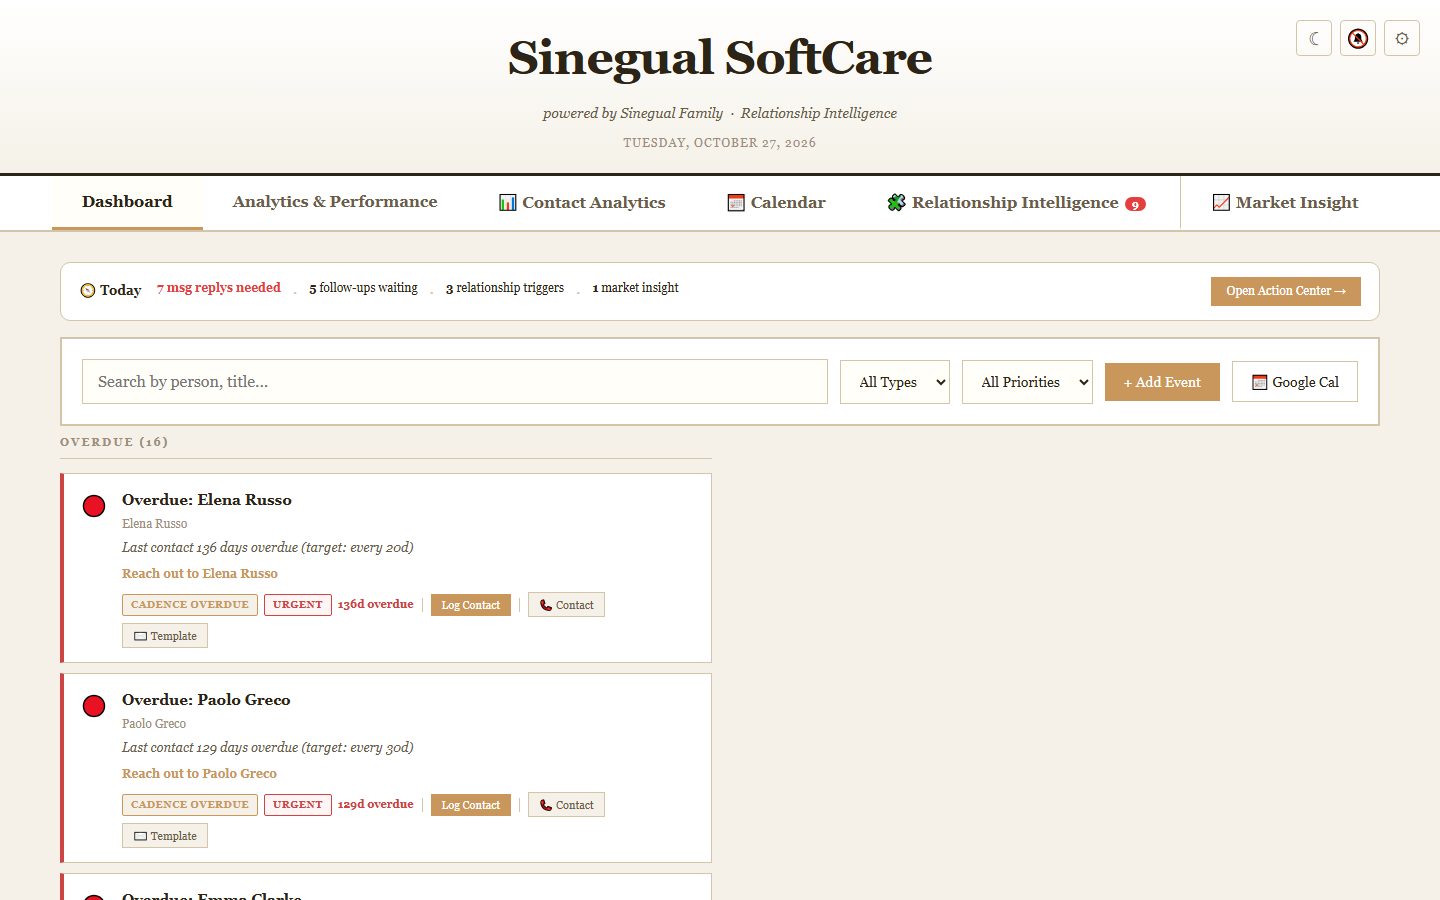Click Cadence Overdue tag on Elena Russo

(190, 605)
